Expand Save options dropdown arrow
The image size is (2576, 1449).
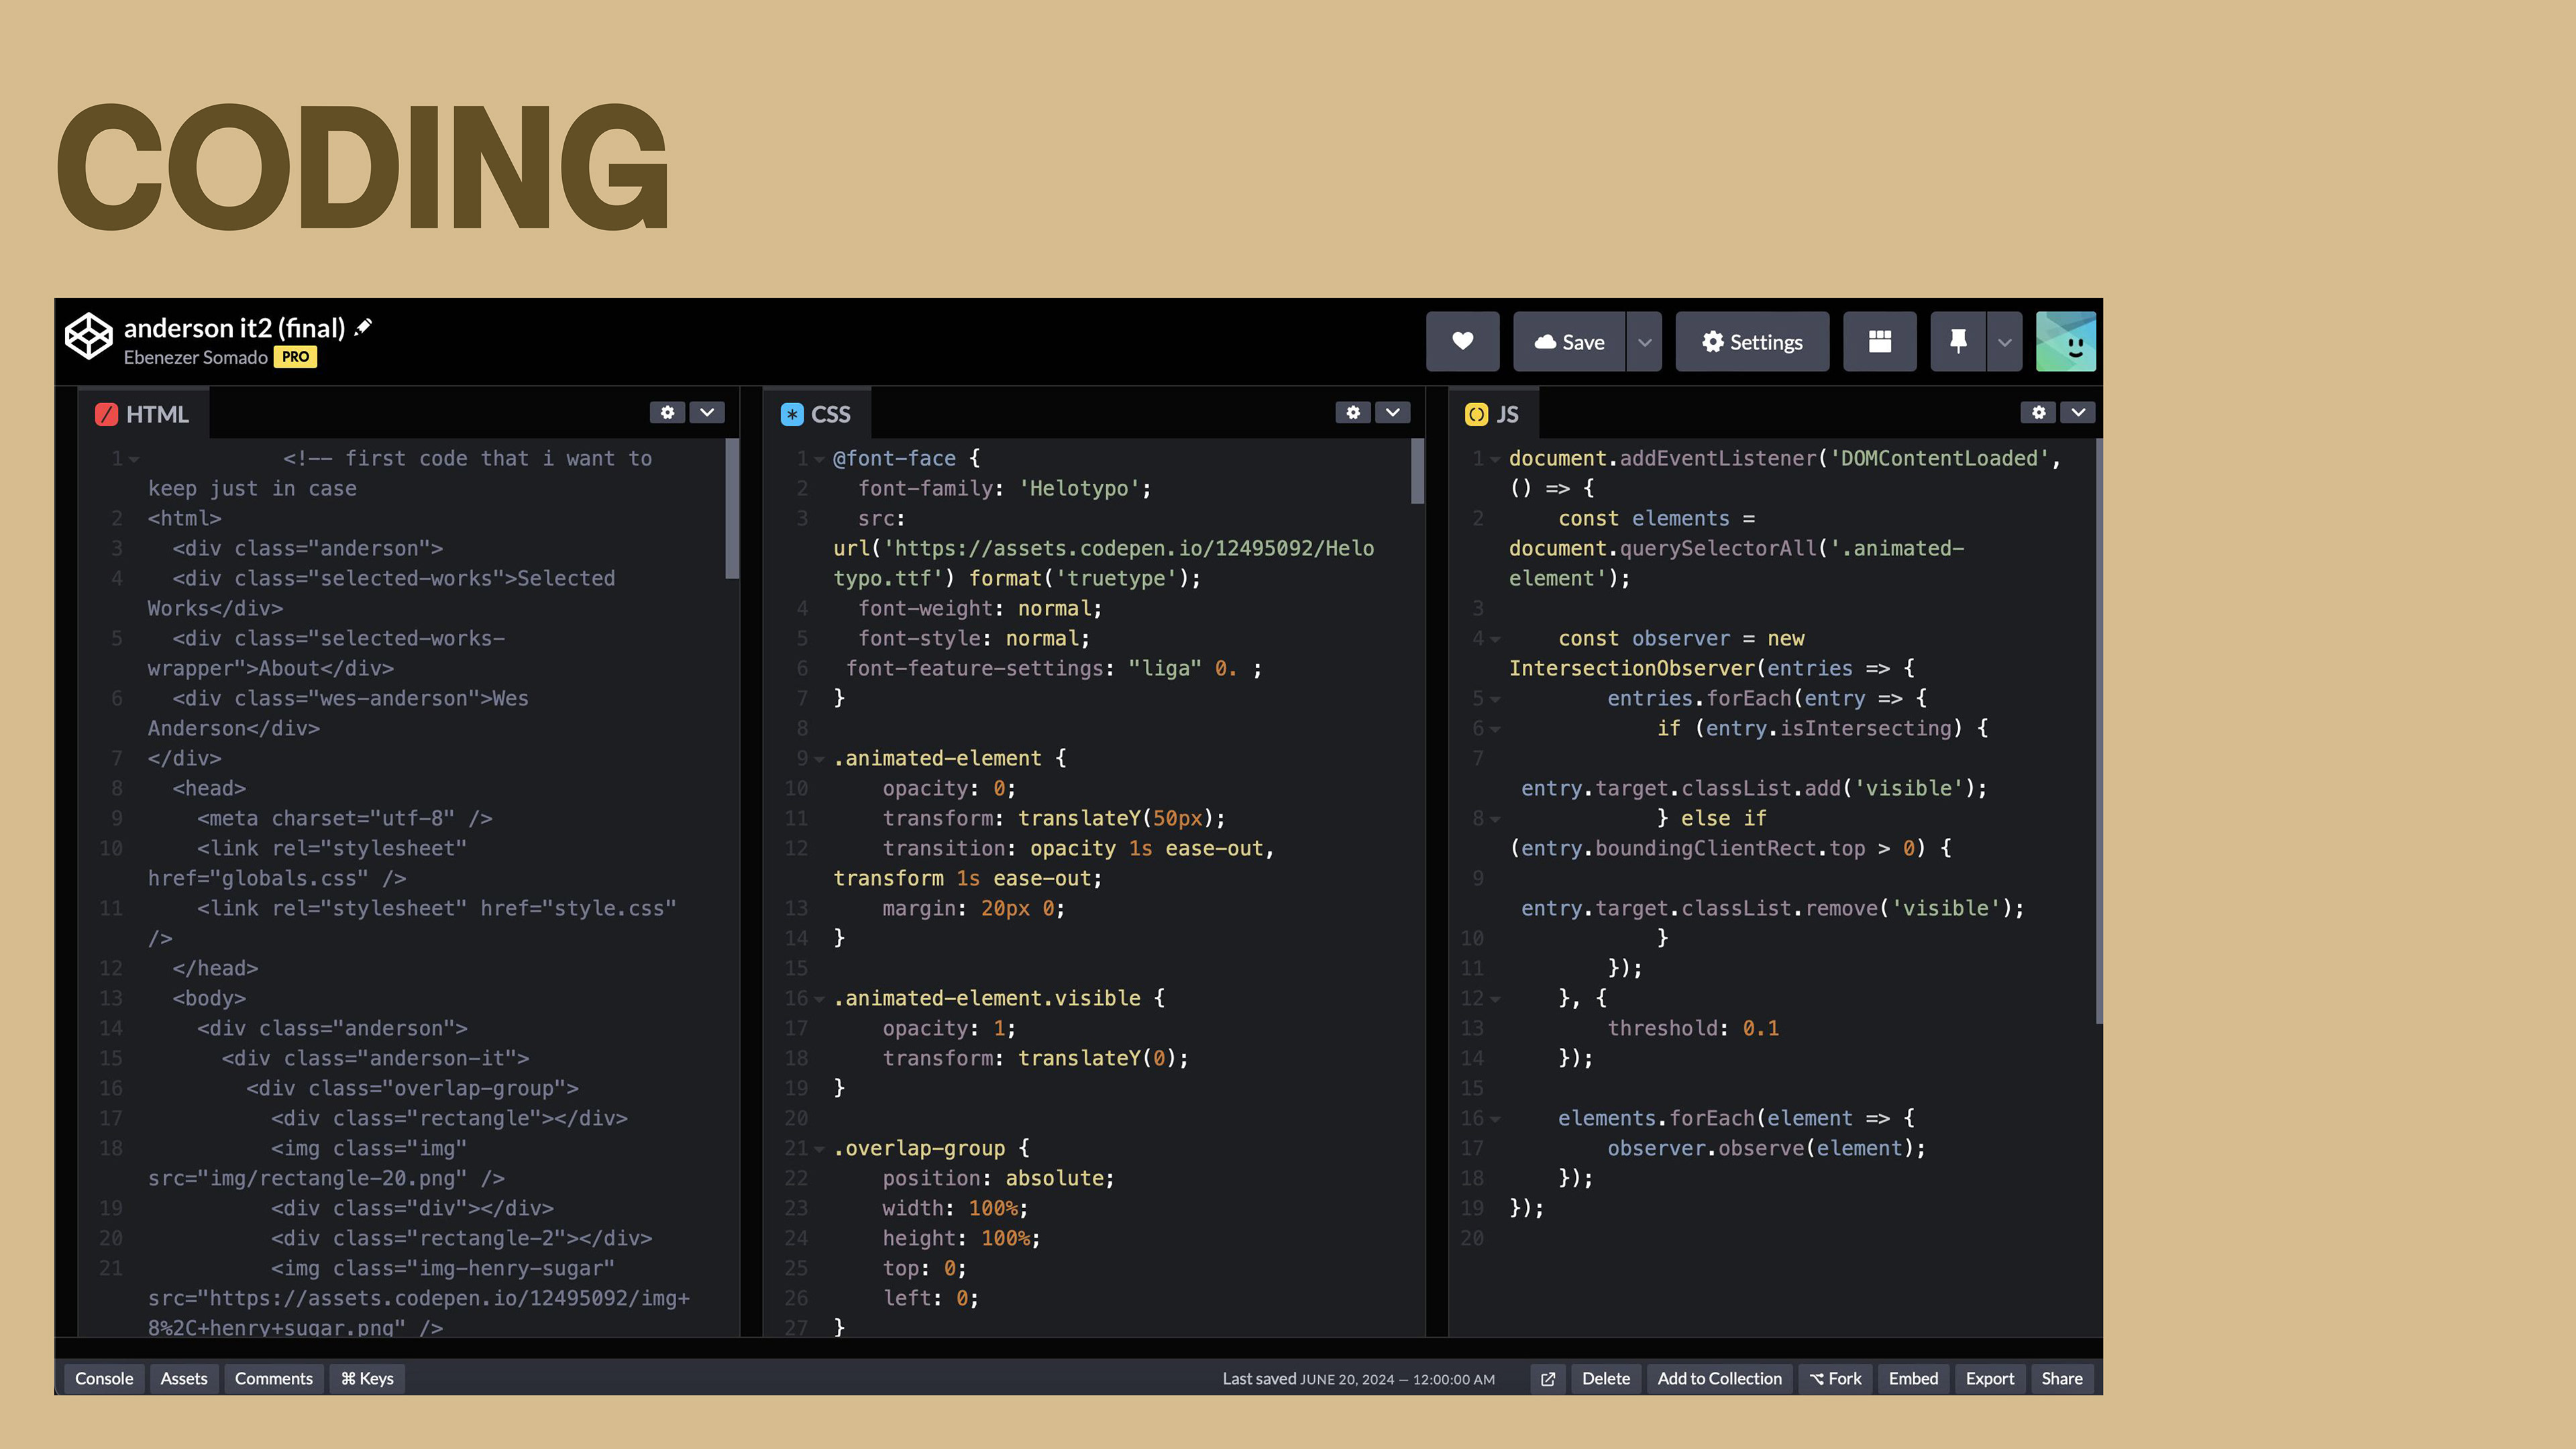point(1644,341)
